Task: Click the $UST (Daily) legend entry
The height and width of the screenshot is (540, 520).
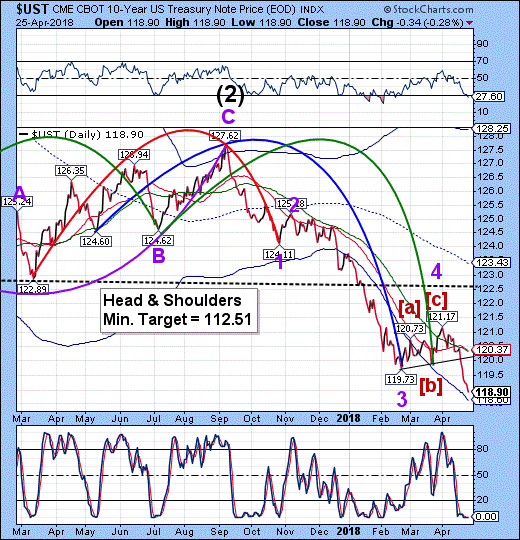Action: pyautogui.click(x=81, y=135)
